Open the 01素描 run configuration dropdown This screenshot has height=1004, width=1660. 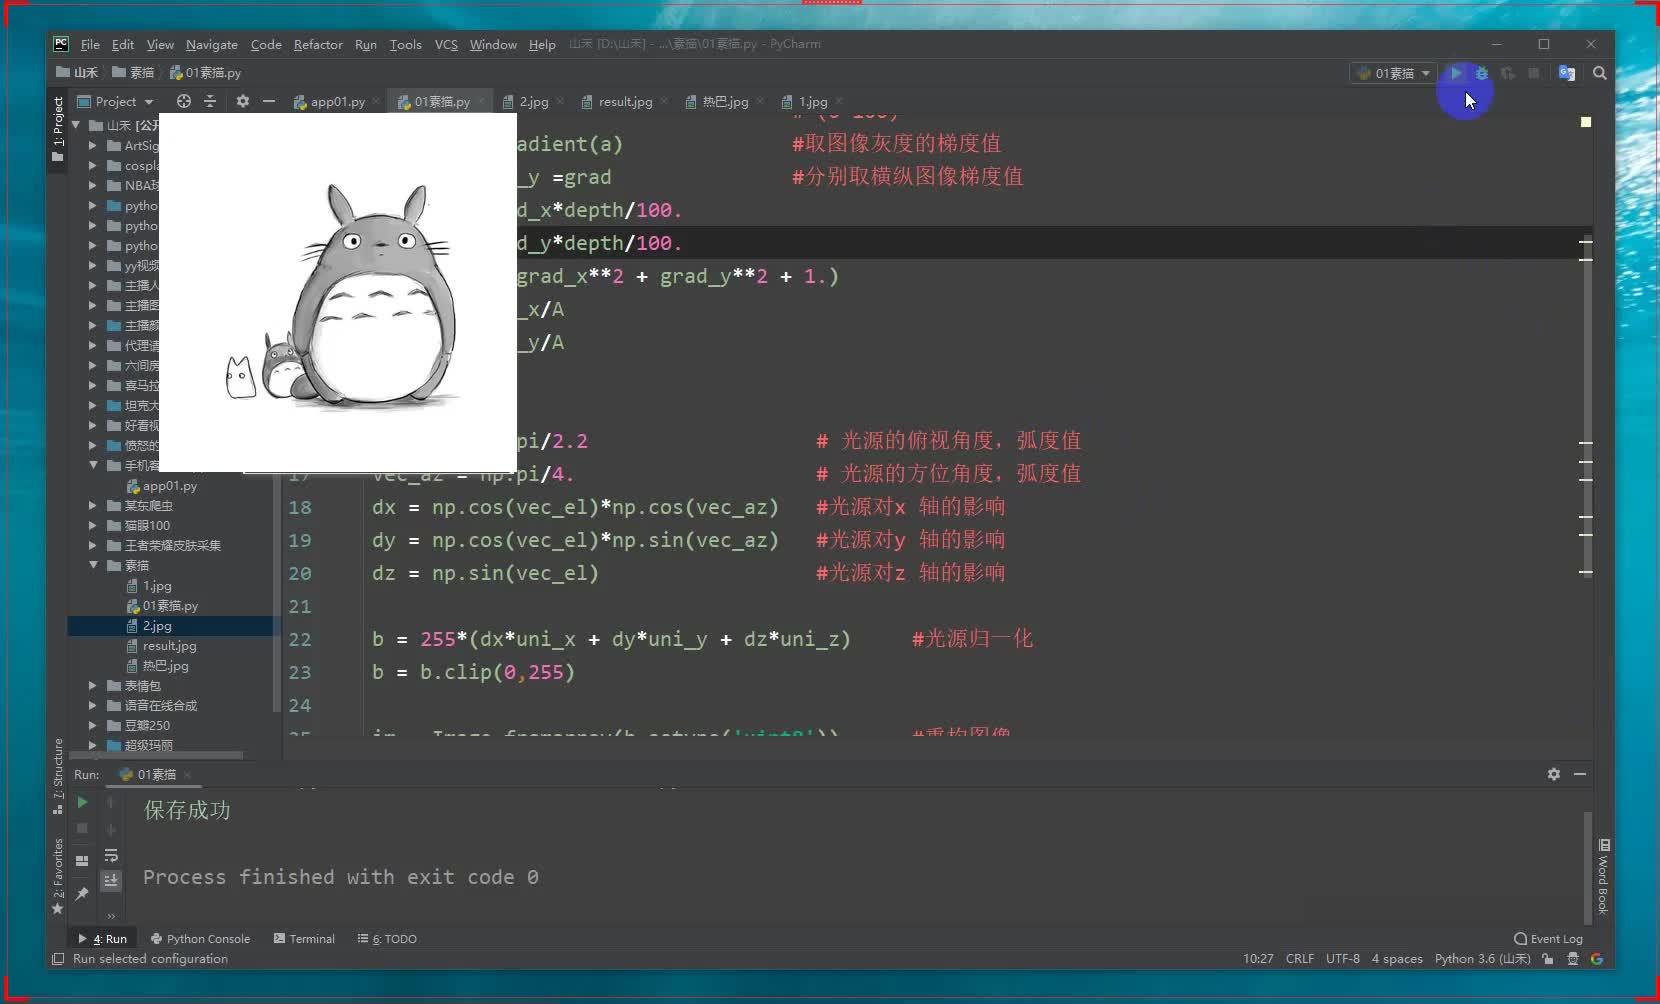tap(1394, 73)
